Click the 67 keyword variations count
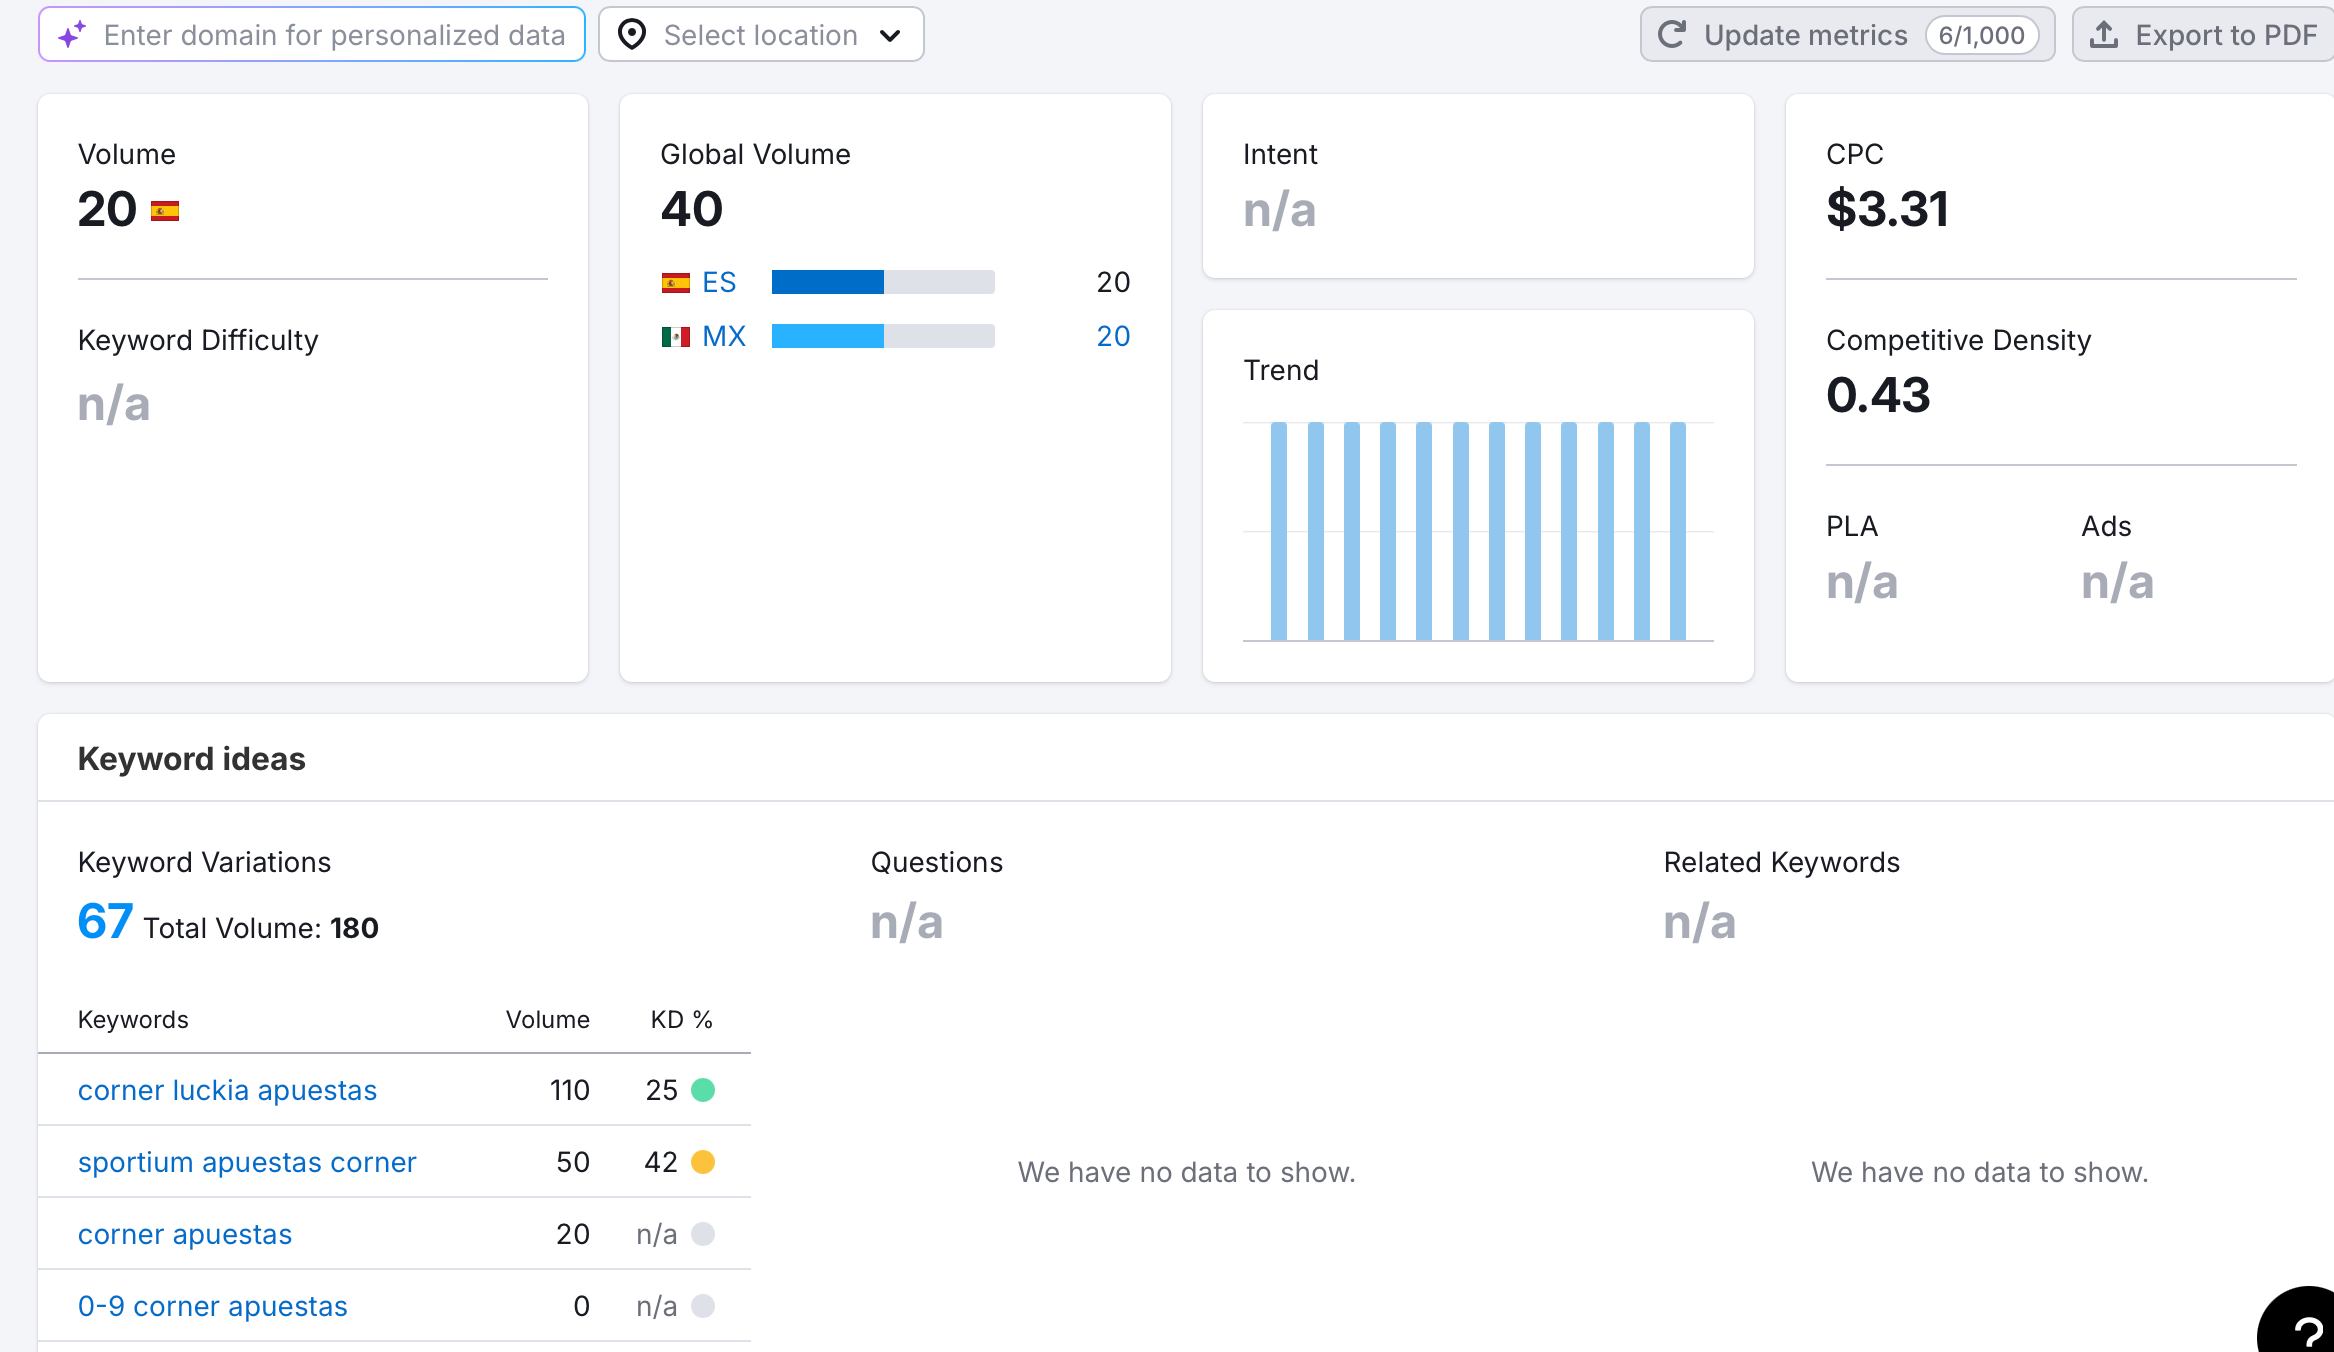The image size is (2334, 1352). (105, 921)
